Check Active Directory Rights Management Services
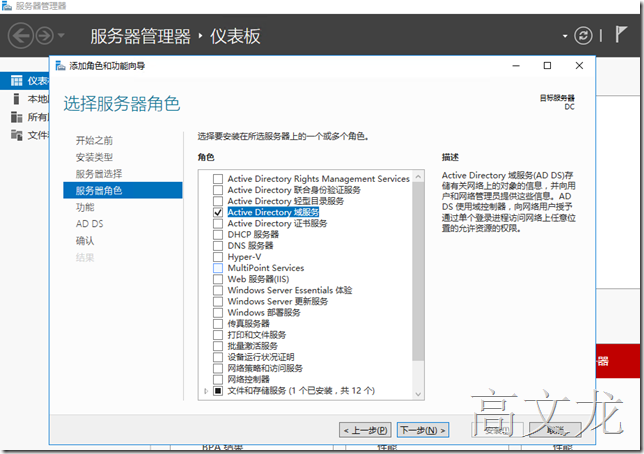 pyautogui.click(x=218, y=179)
